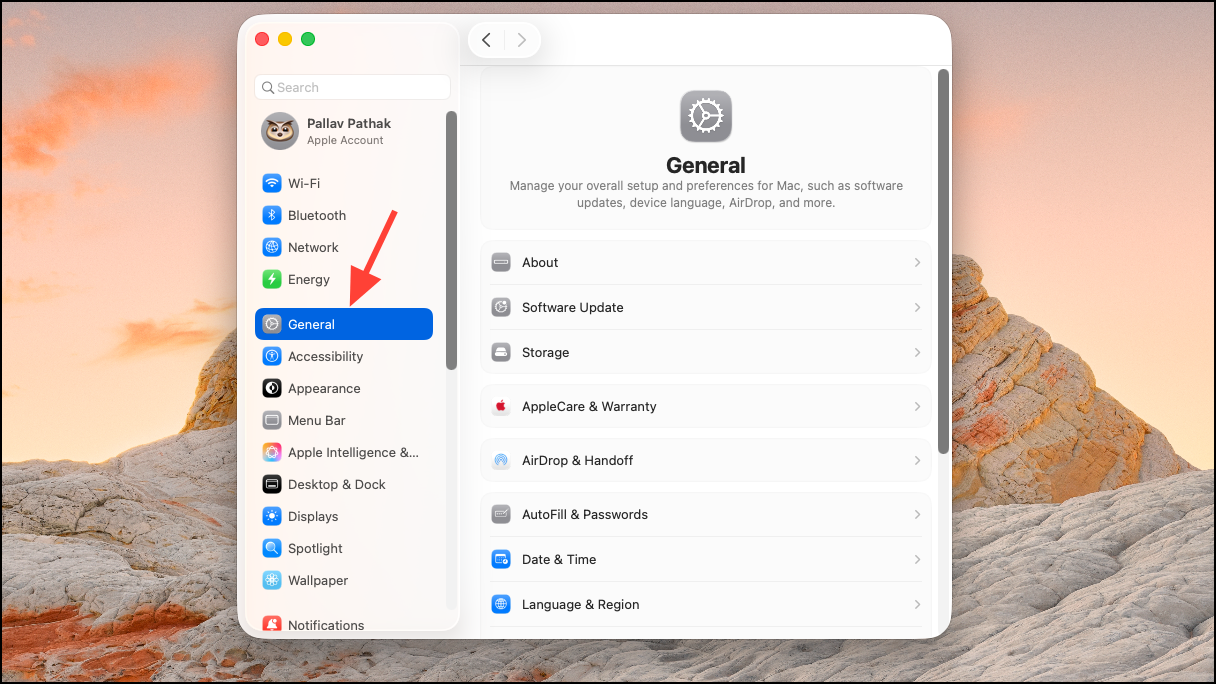Select Bluetooth in the sidebar
This screenshot has width=1216, height=684.
[344, 215]
